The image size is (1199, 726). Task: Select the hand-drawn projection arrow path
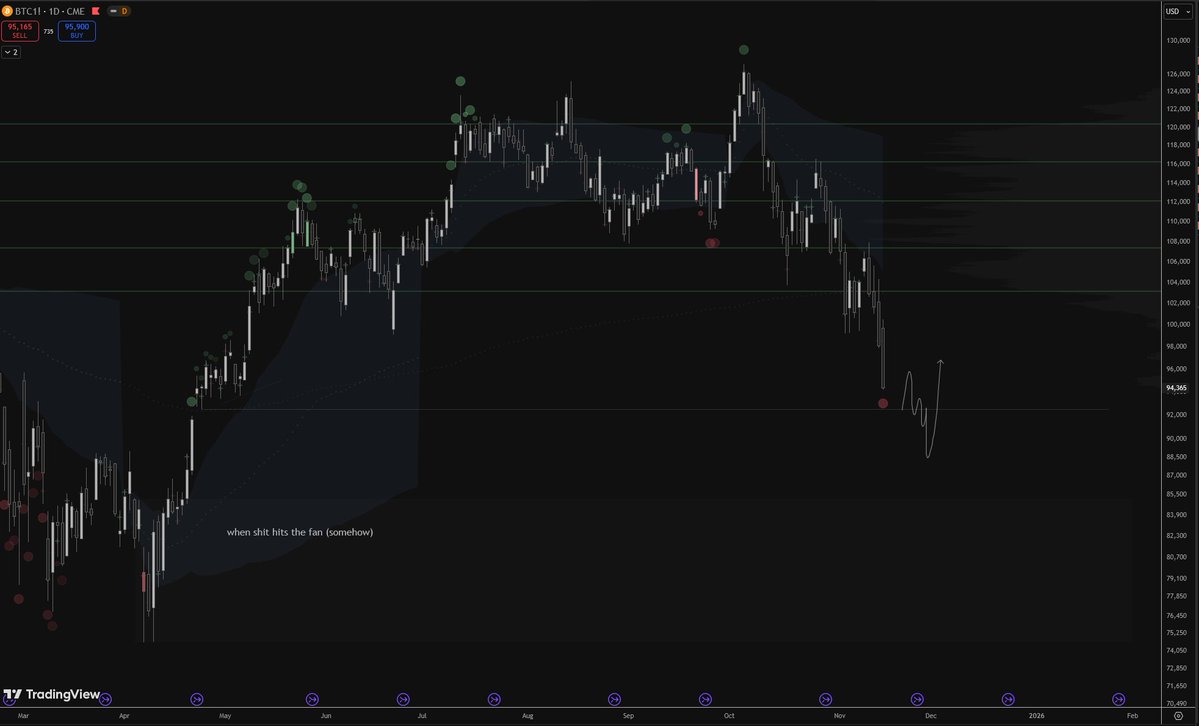pos(923,408)
